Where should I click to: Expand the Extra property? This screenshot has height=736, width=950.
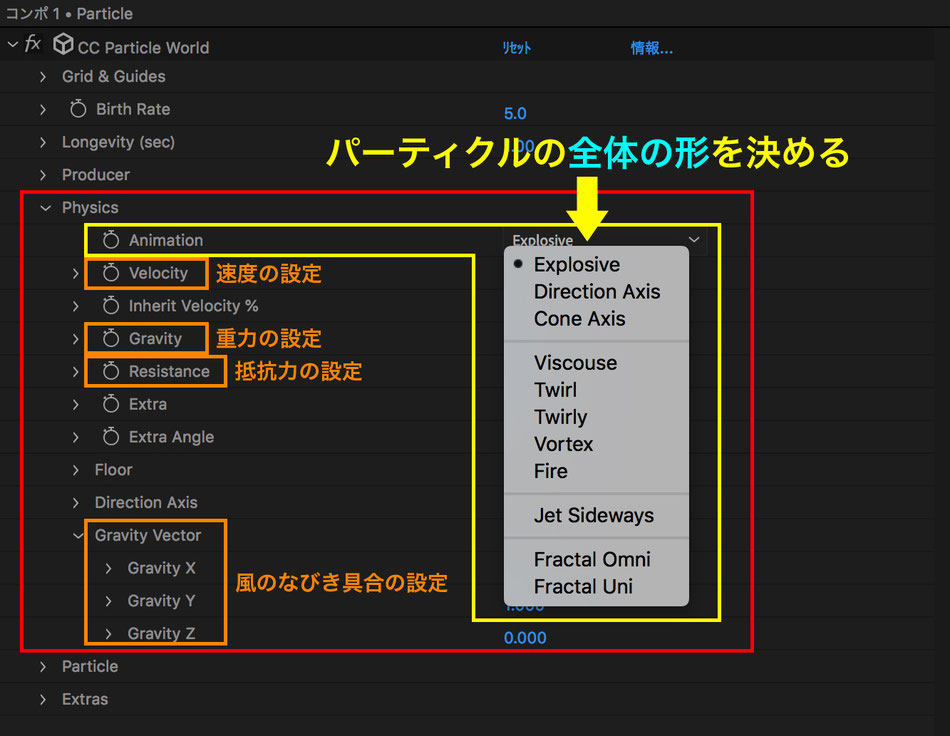pos(75,404)
